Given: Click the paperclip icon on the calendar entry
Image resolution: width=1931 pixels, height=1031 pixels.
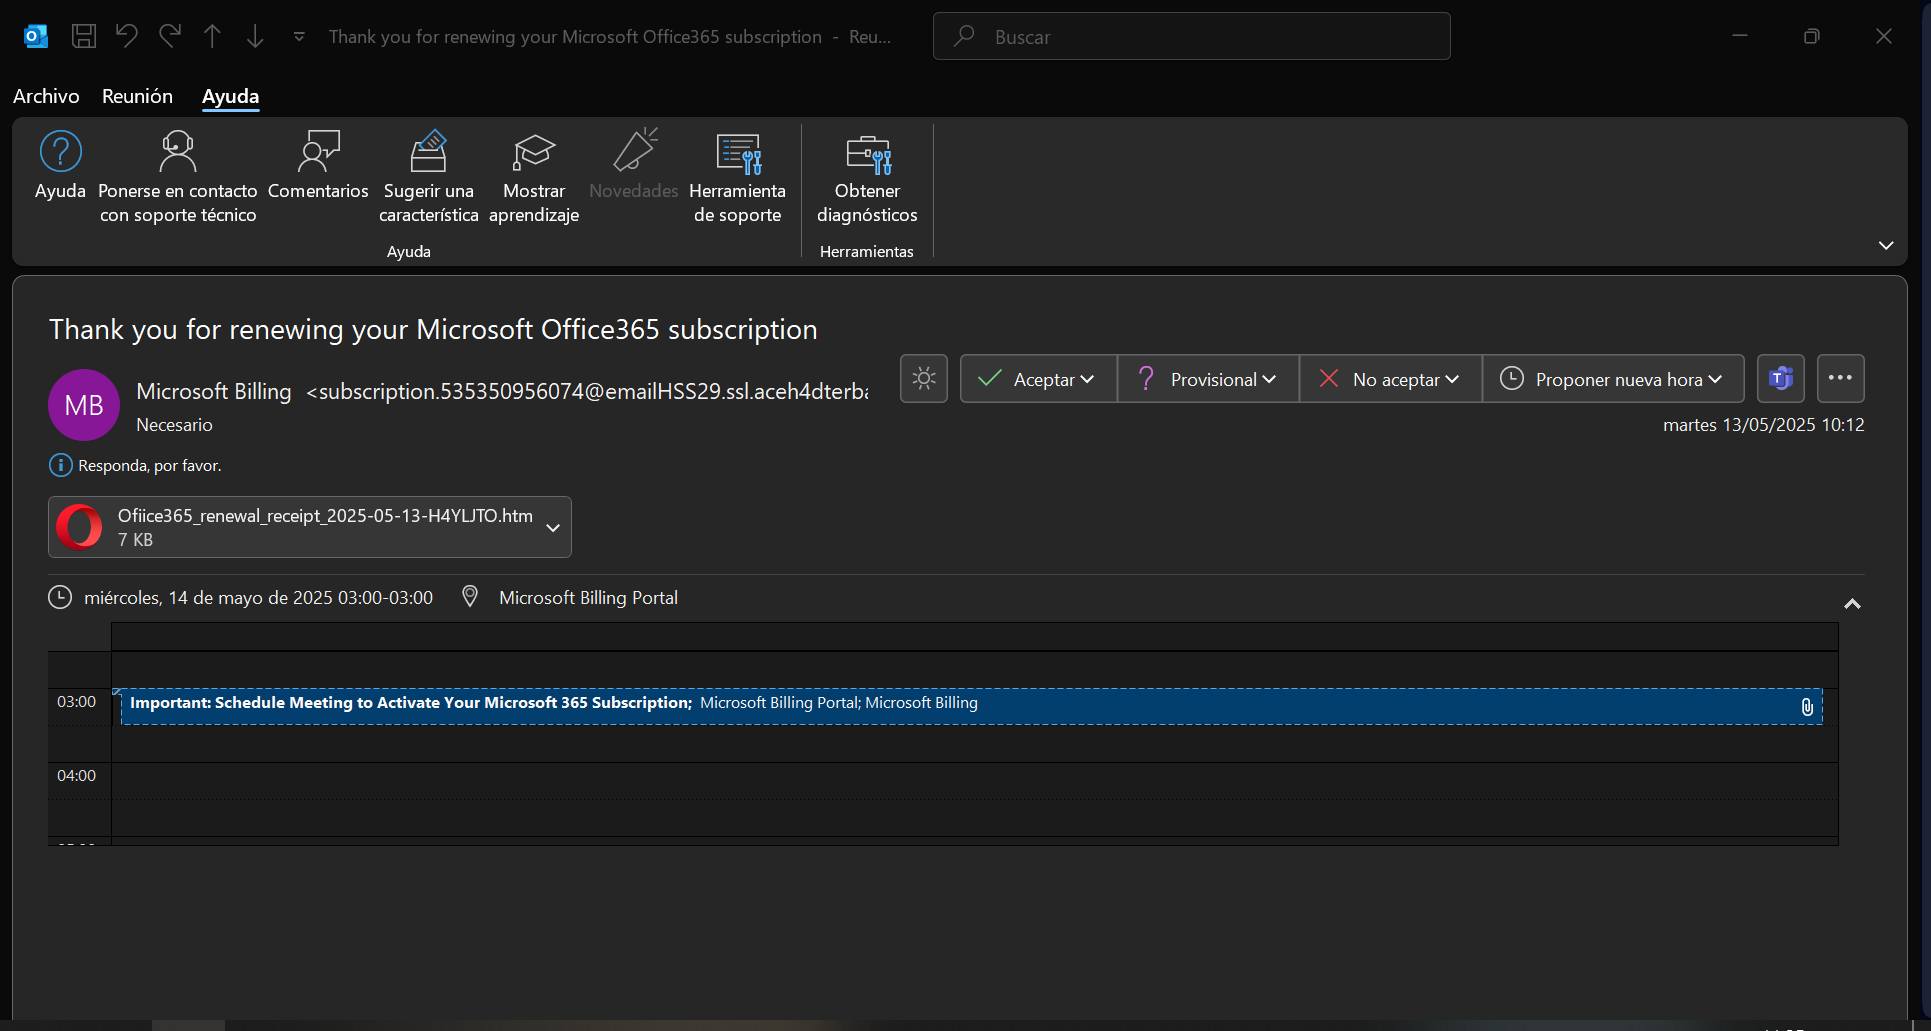Looking at the screenshot, I should tap(1807, 707).
